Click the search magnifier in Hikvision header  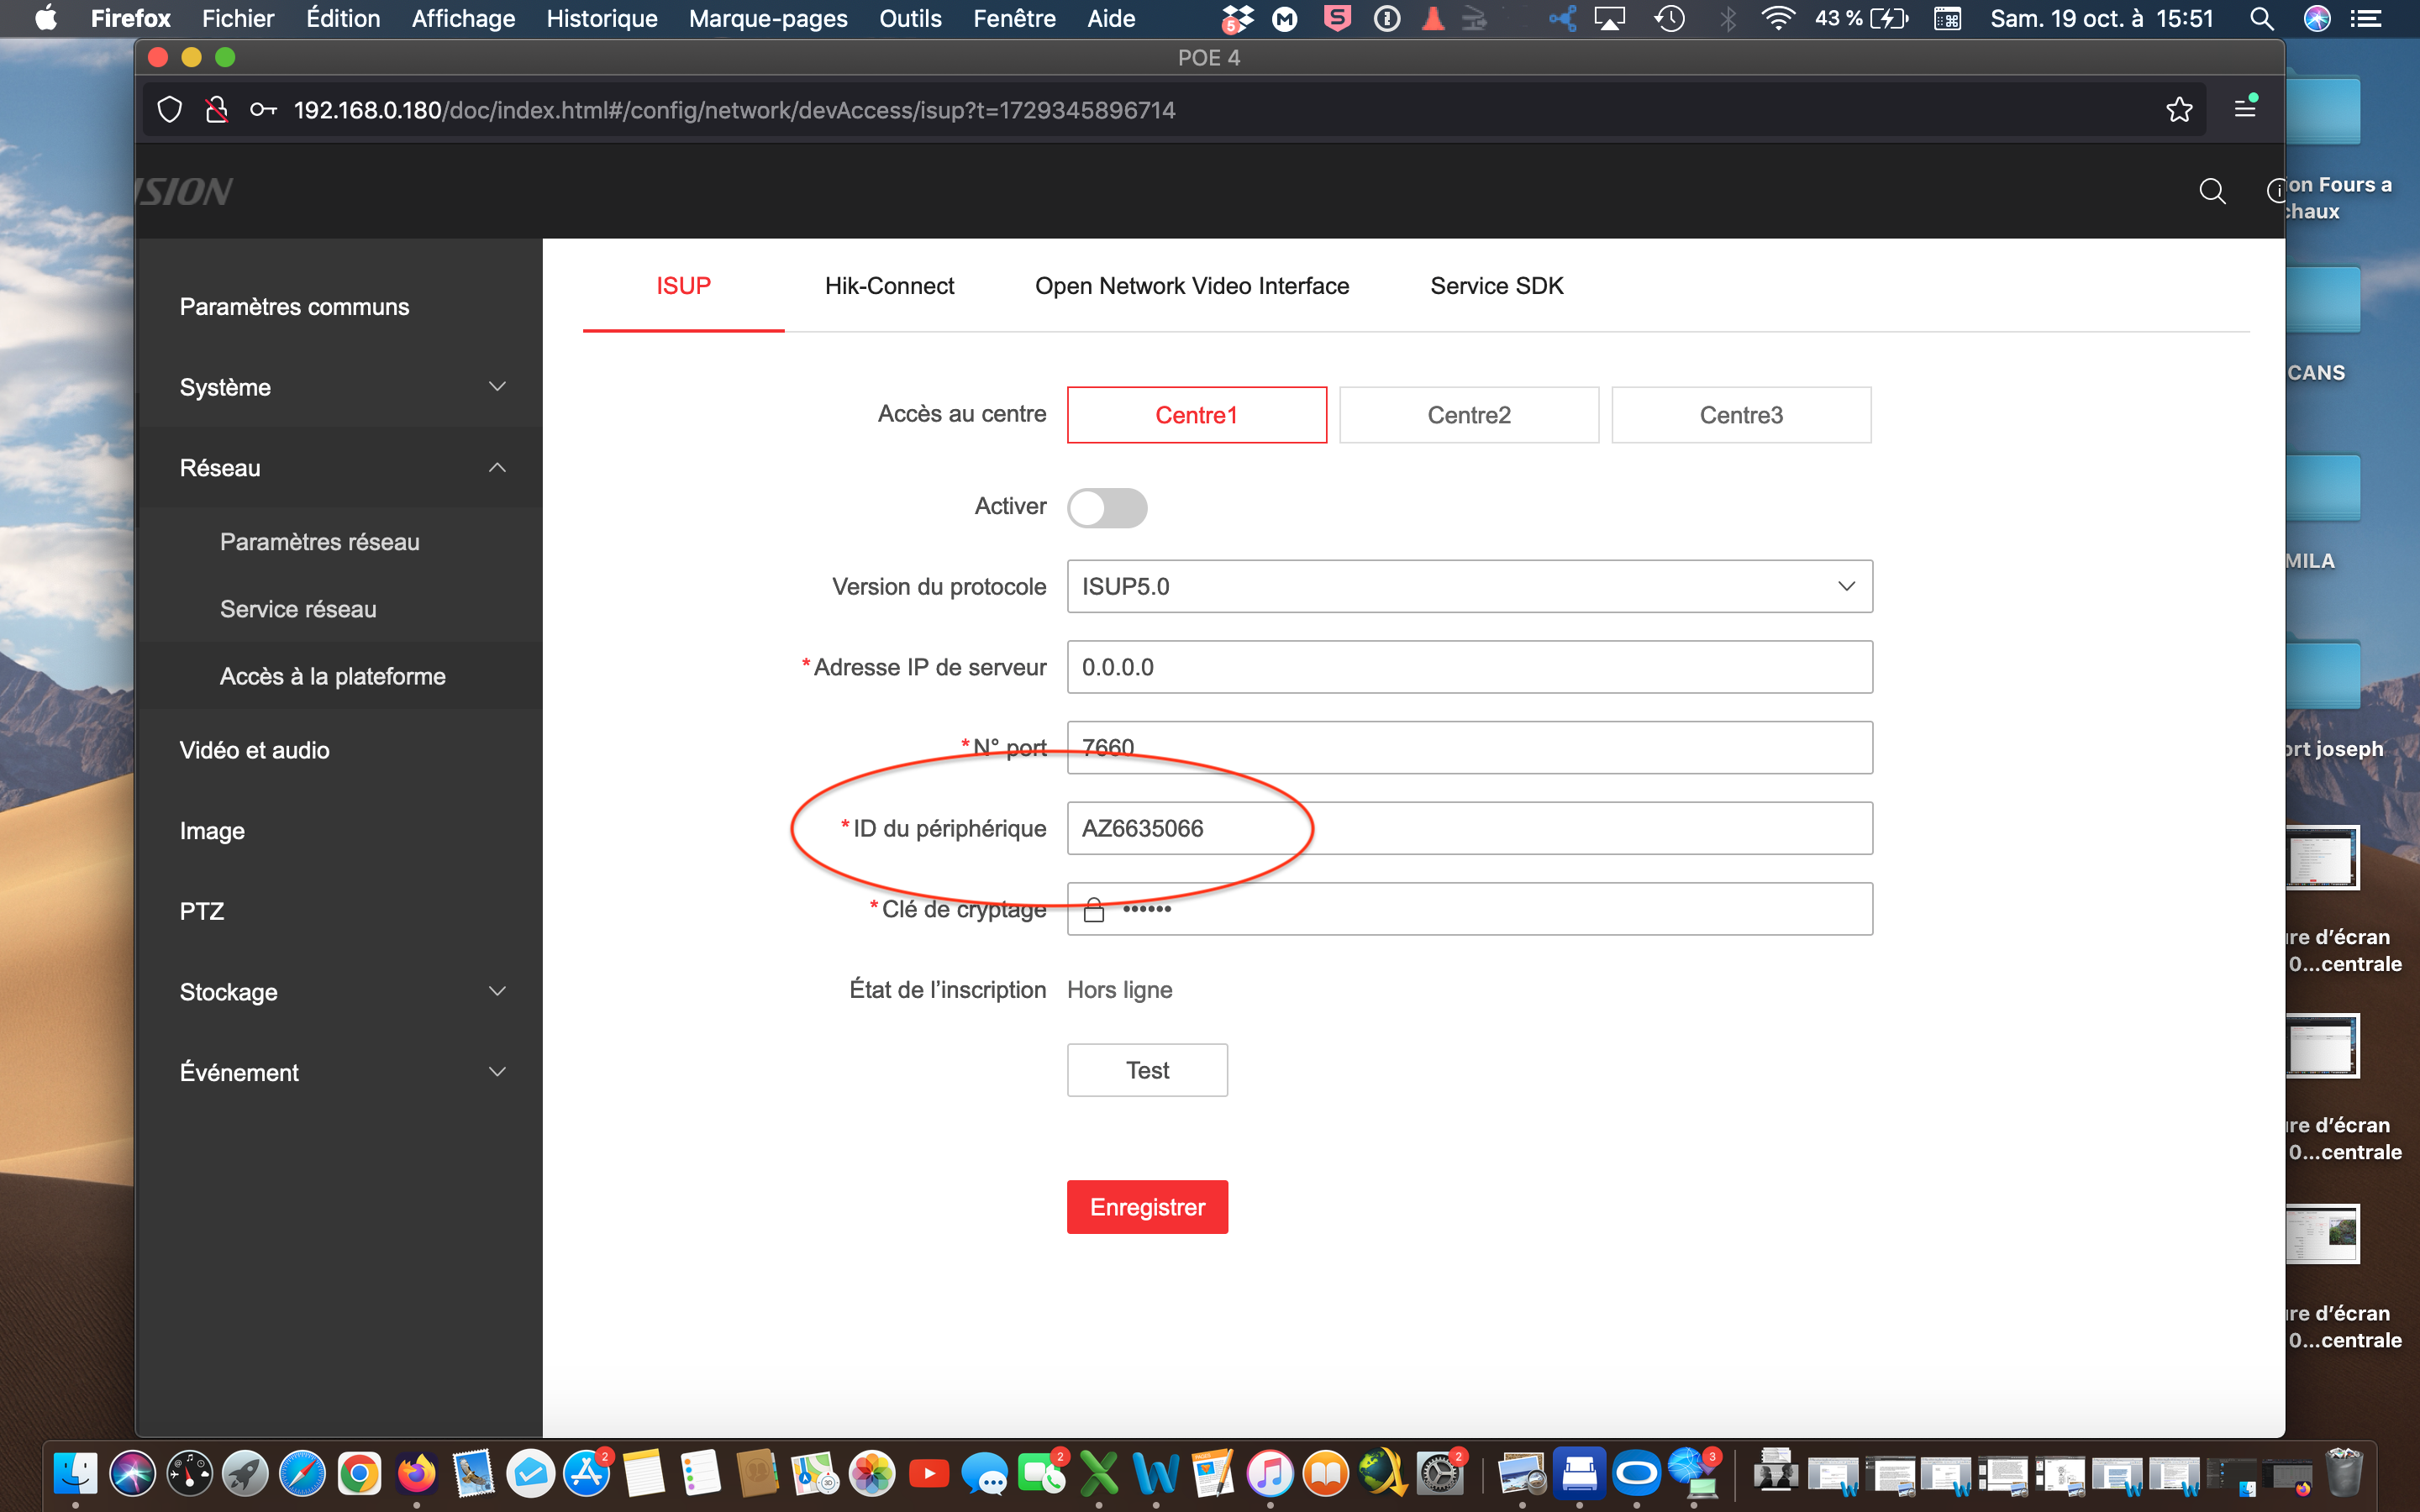point(2212,191)
